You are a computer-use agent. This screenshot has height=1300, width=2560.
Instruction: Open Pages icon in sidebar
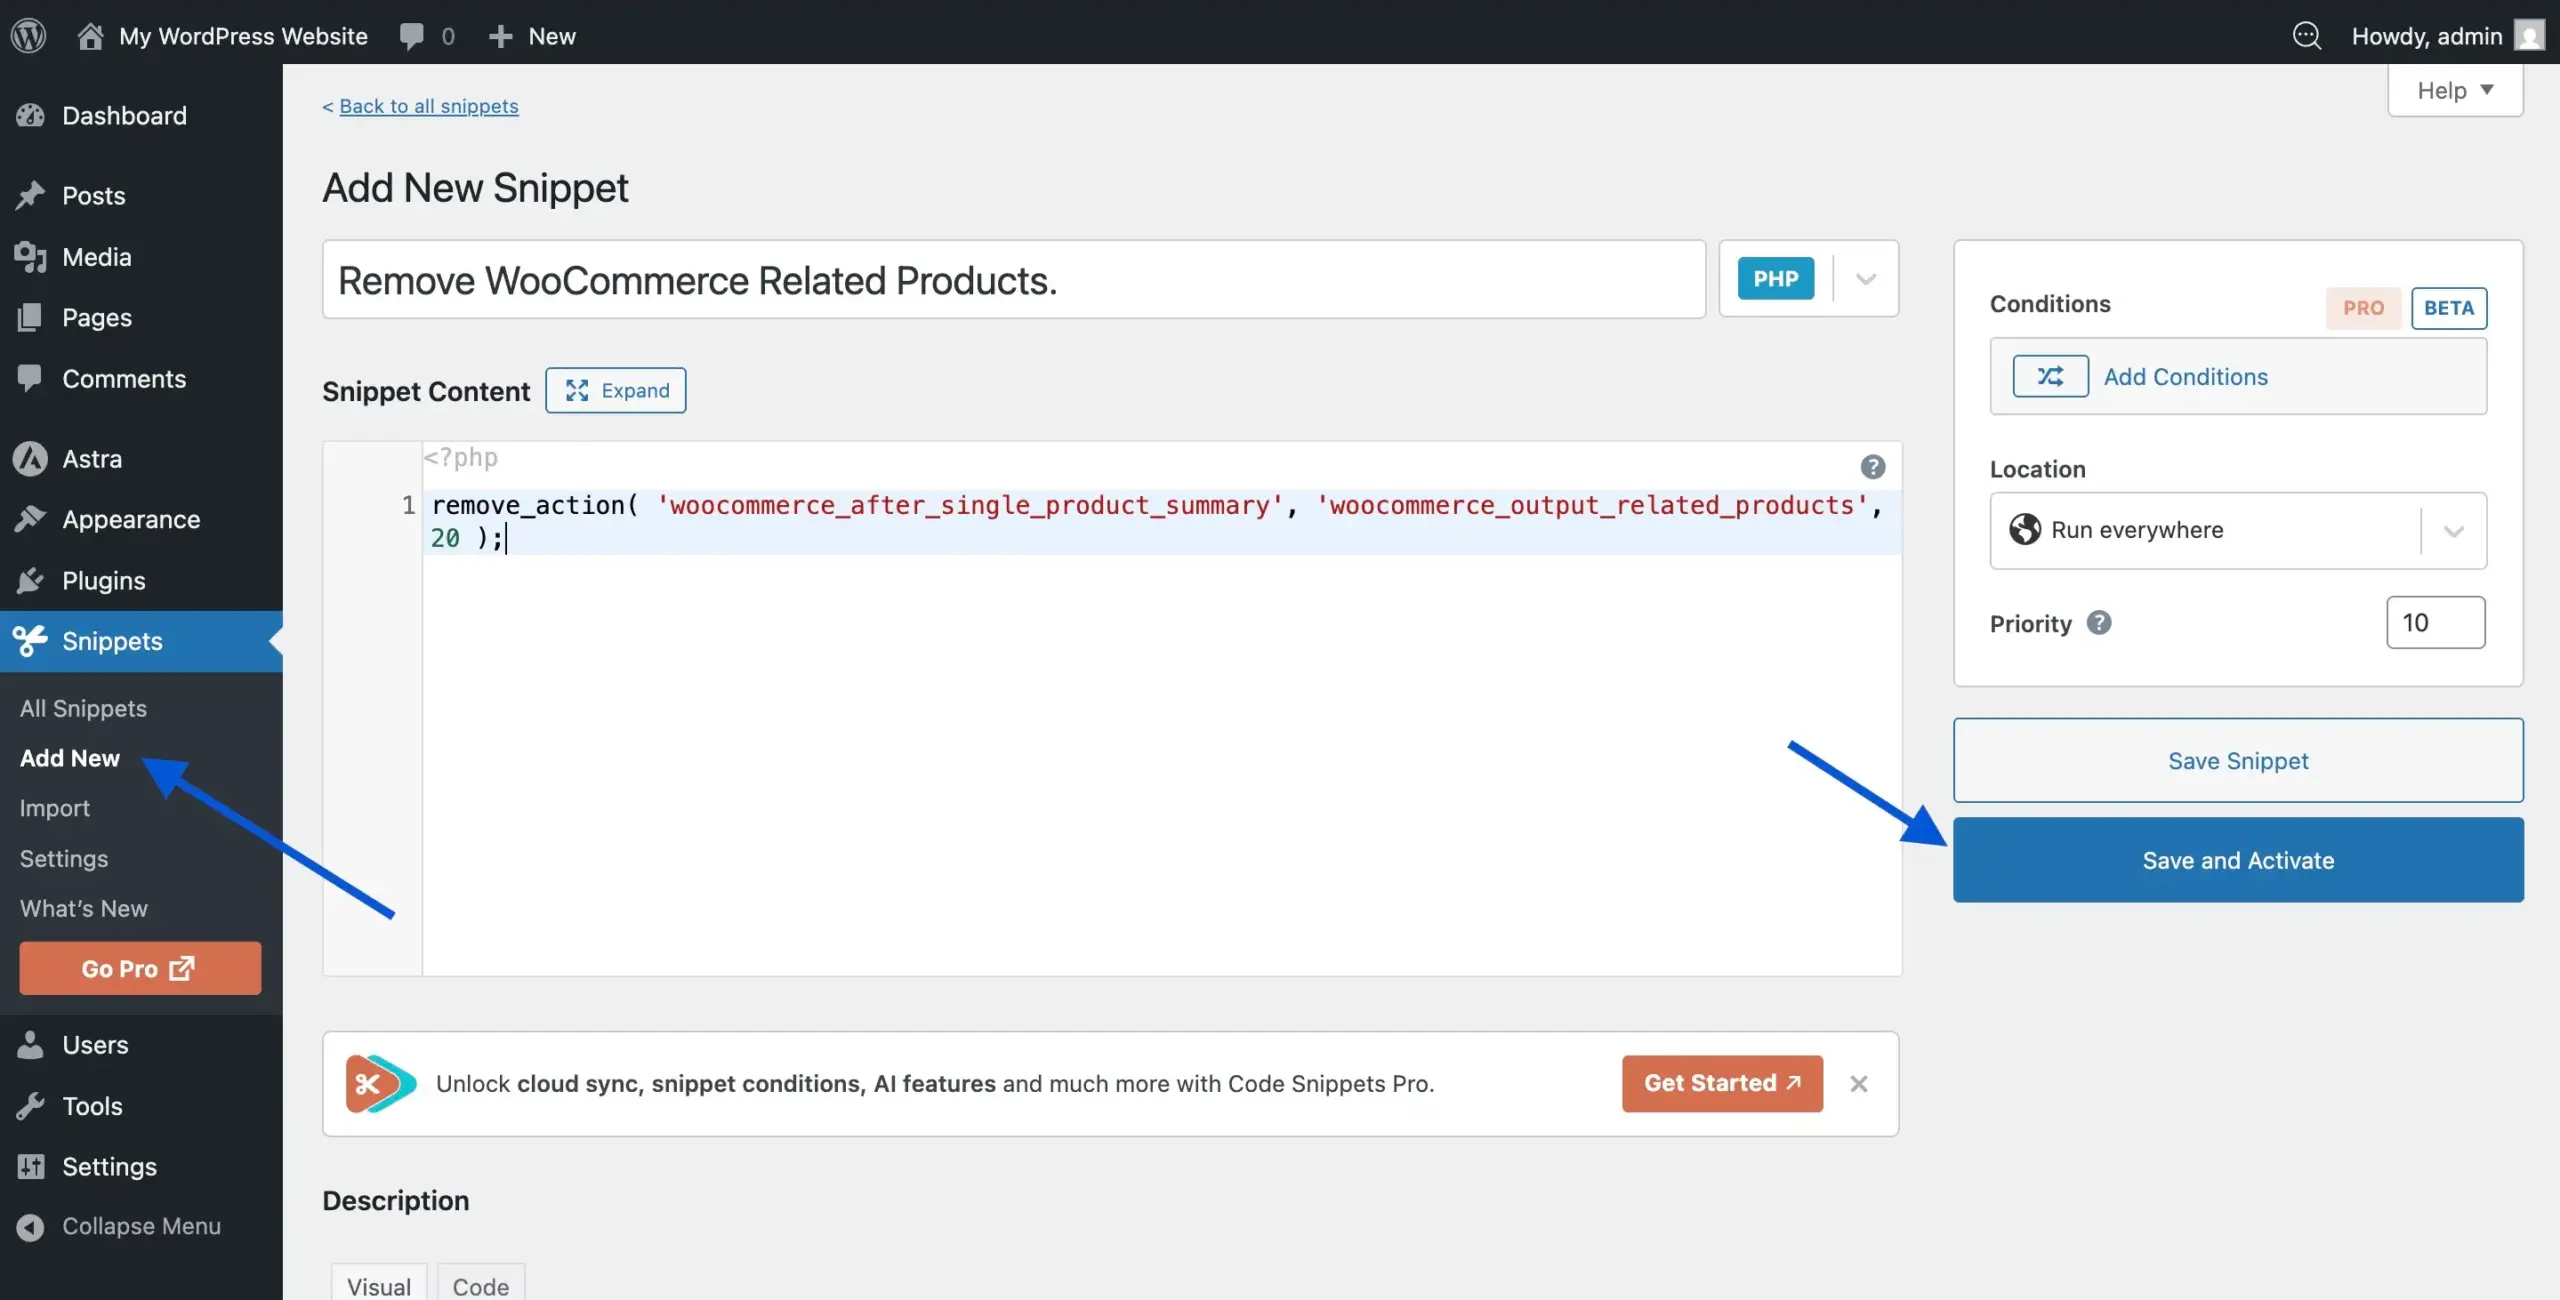point(30,317)
